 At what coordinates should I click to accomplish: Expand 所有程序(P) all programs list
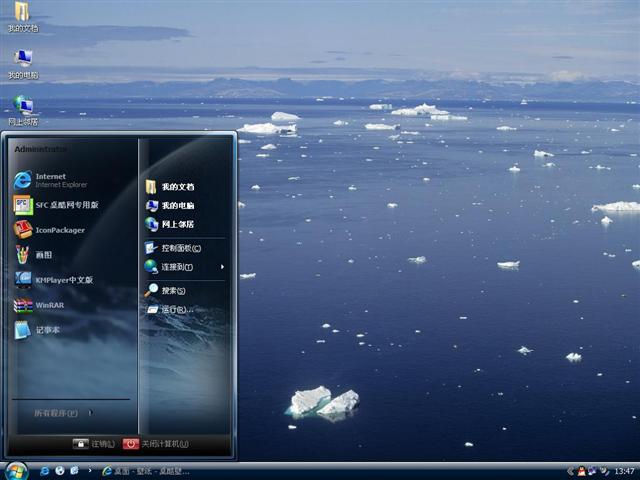(63, 413)
